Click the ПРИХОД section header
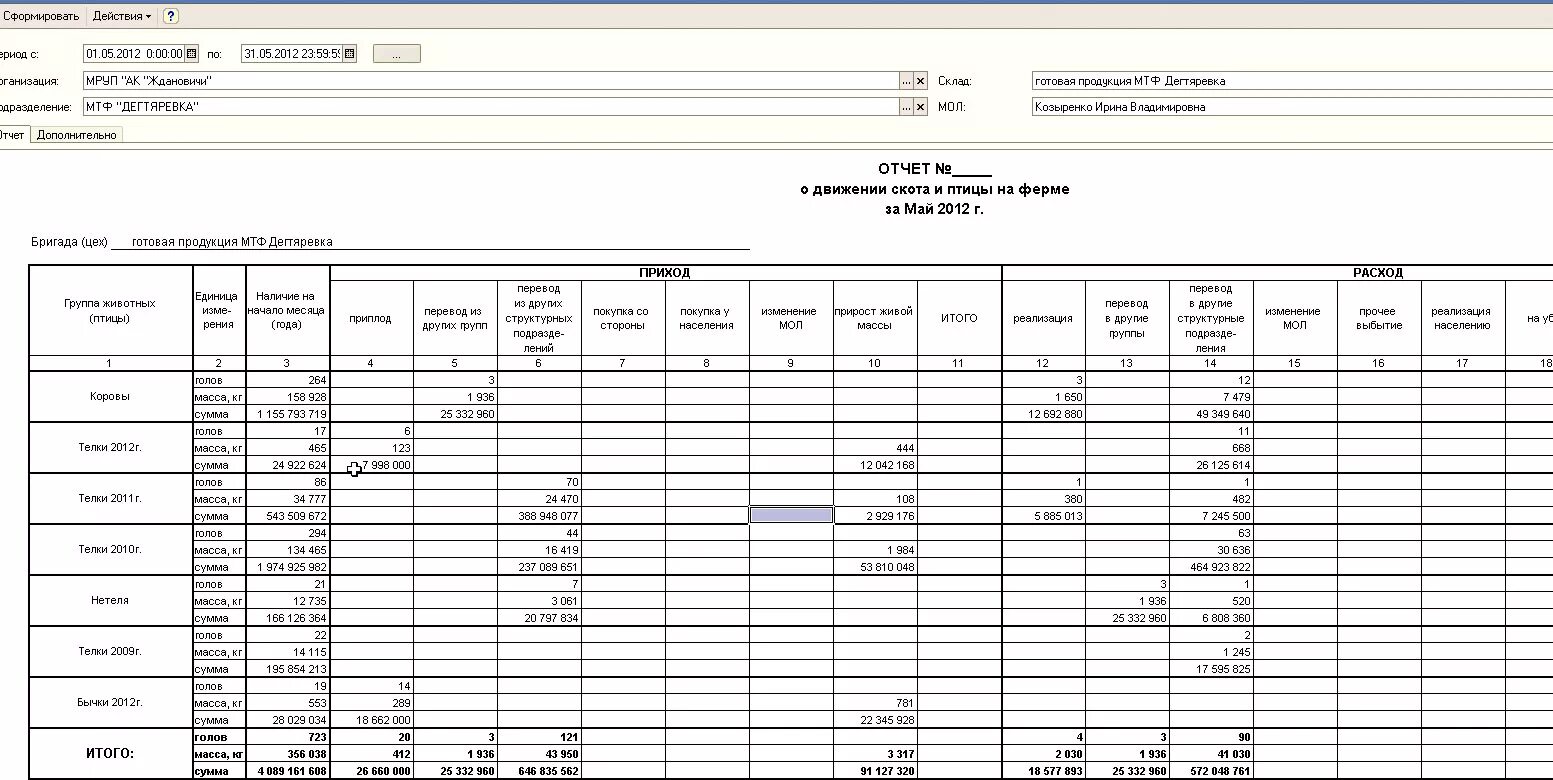 tap(665, 272)
